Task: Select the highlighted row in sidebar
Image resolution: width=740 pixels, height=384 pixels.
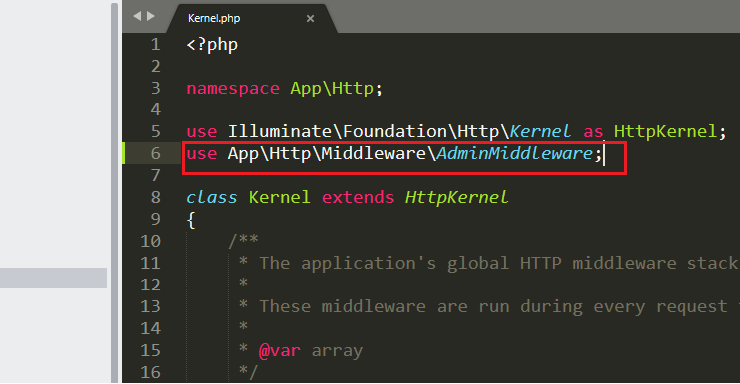Action: click(53, 278)
